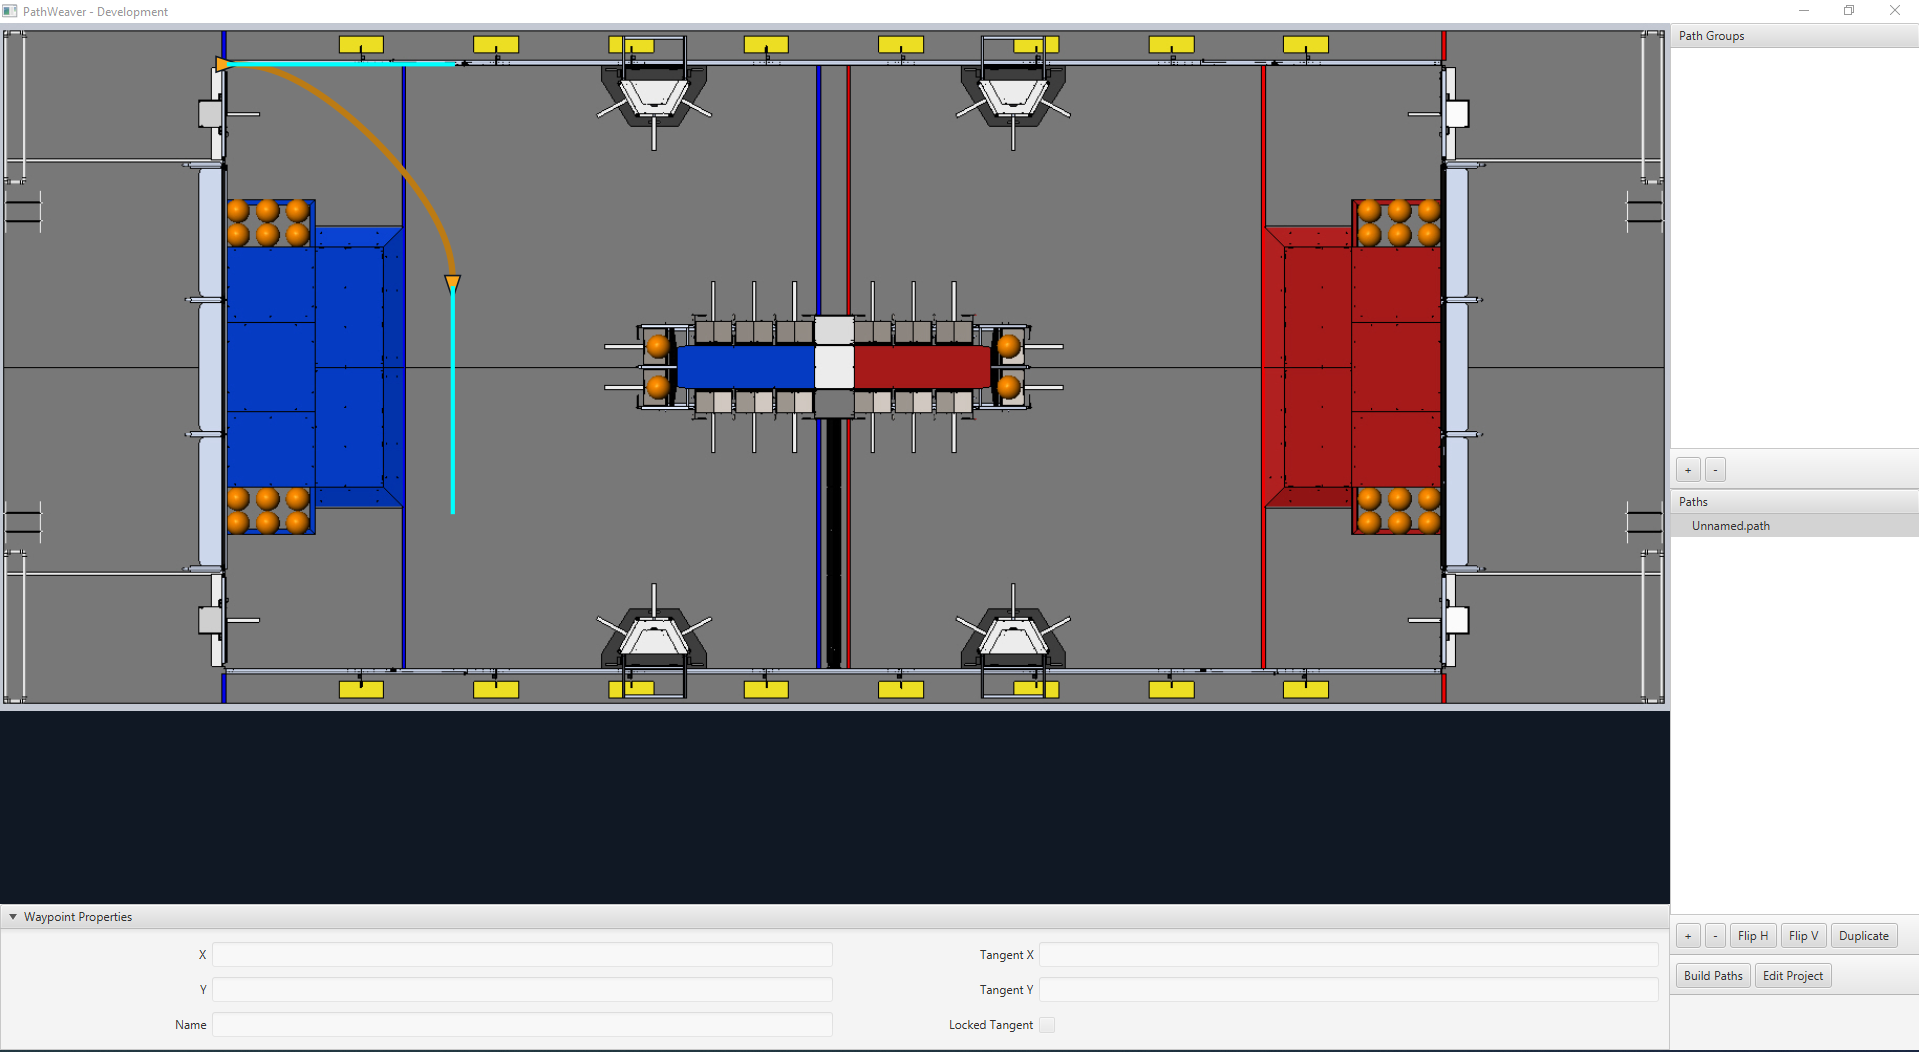This screenshot has height=1052, width=1919.
Task: Toggle Flip H for the selected path
Action: click(1752, 935)
